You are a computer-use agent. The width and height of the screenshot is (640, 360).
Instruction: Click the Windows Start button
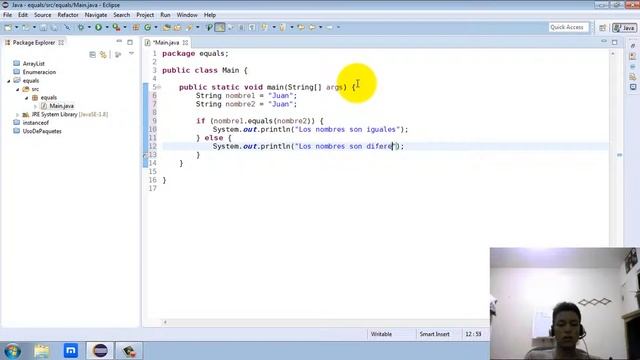(12, 351)
